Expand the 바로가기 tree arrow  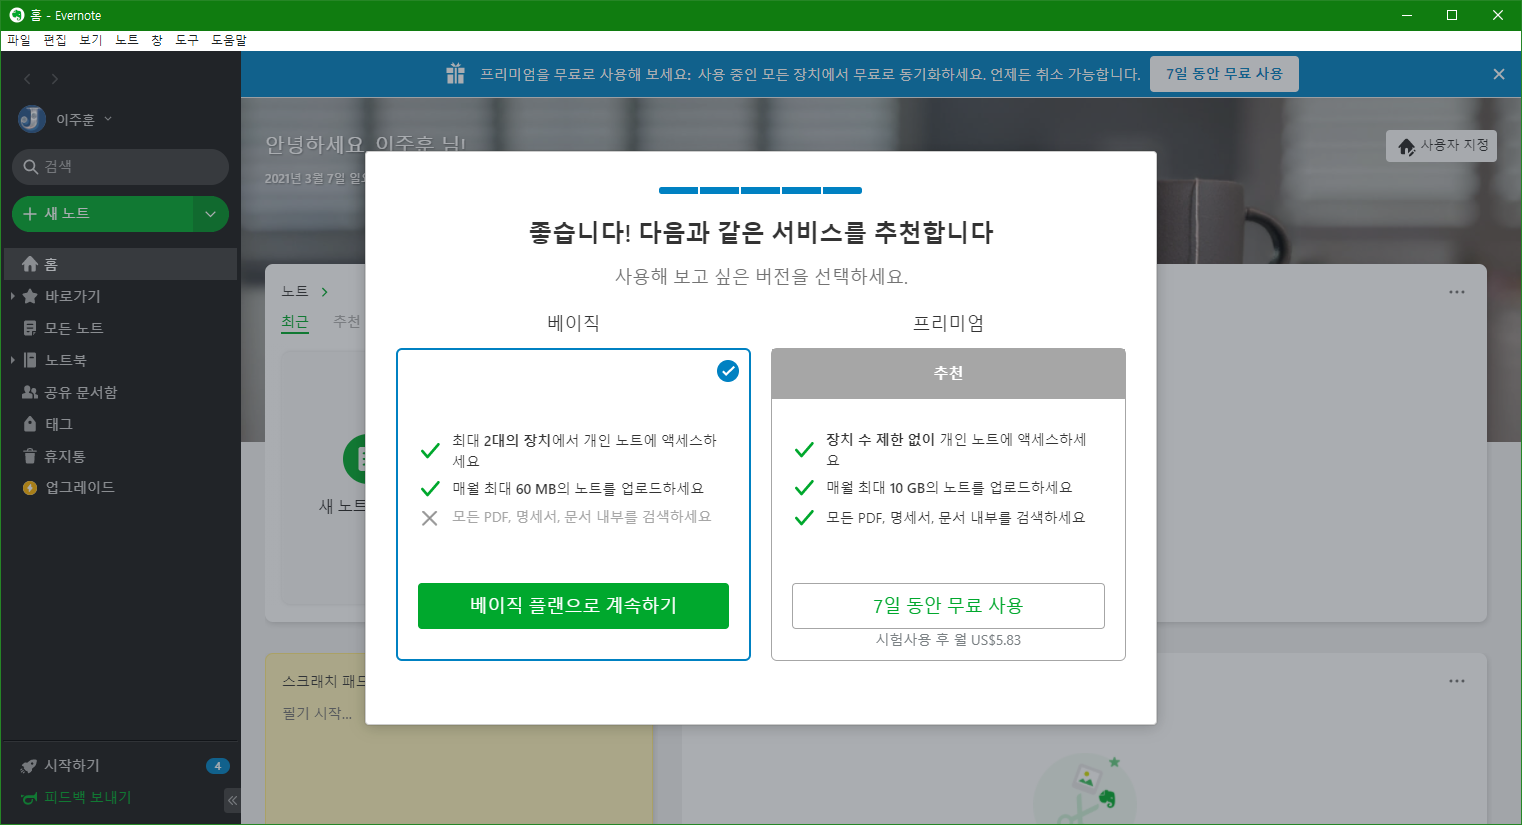pos(12,296)
